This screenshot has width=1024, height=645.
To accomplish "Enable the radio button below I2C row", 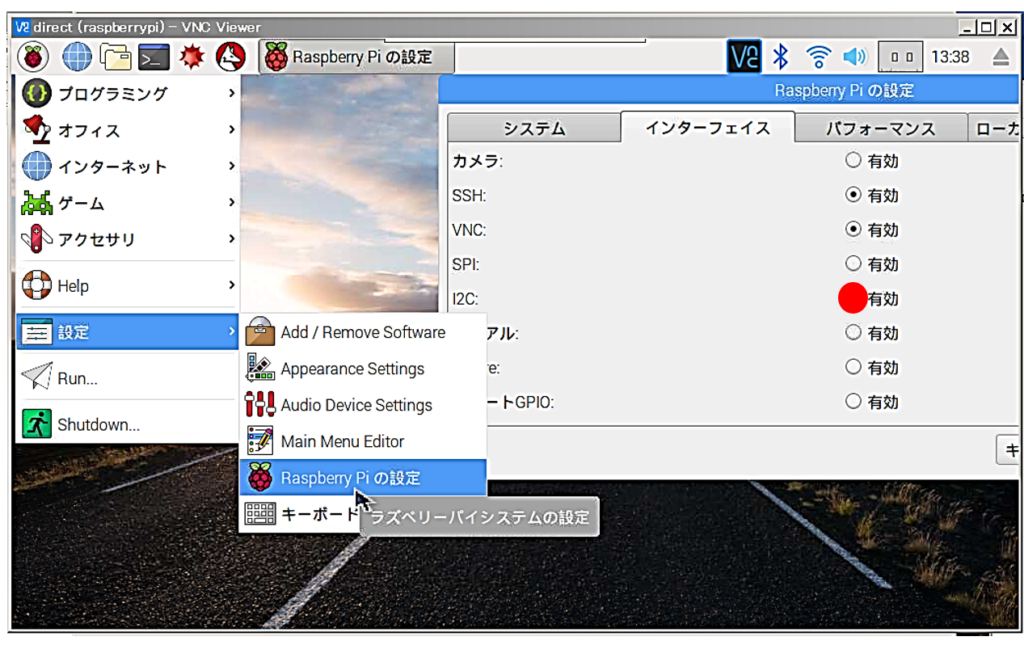I will point(853,333).
